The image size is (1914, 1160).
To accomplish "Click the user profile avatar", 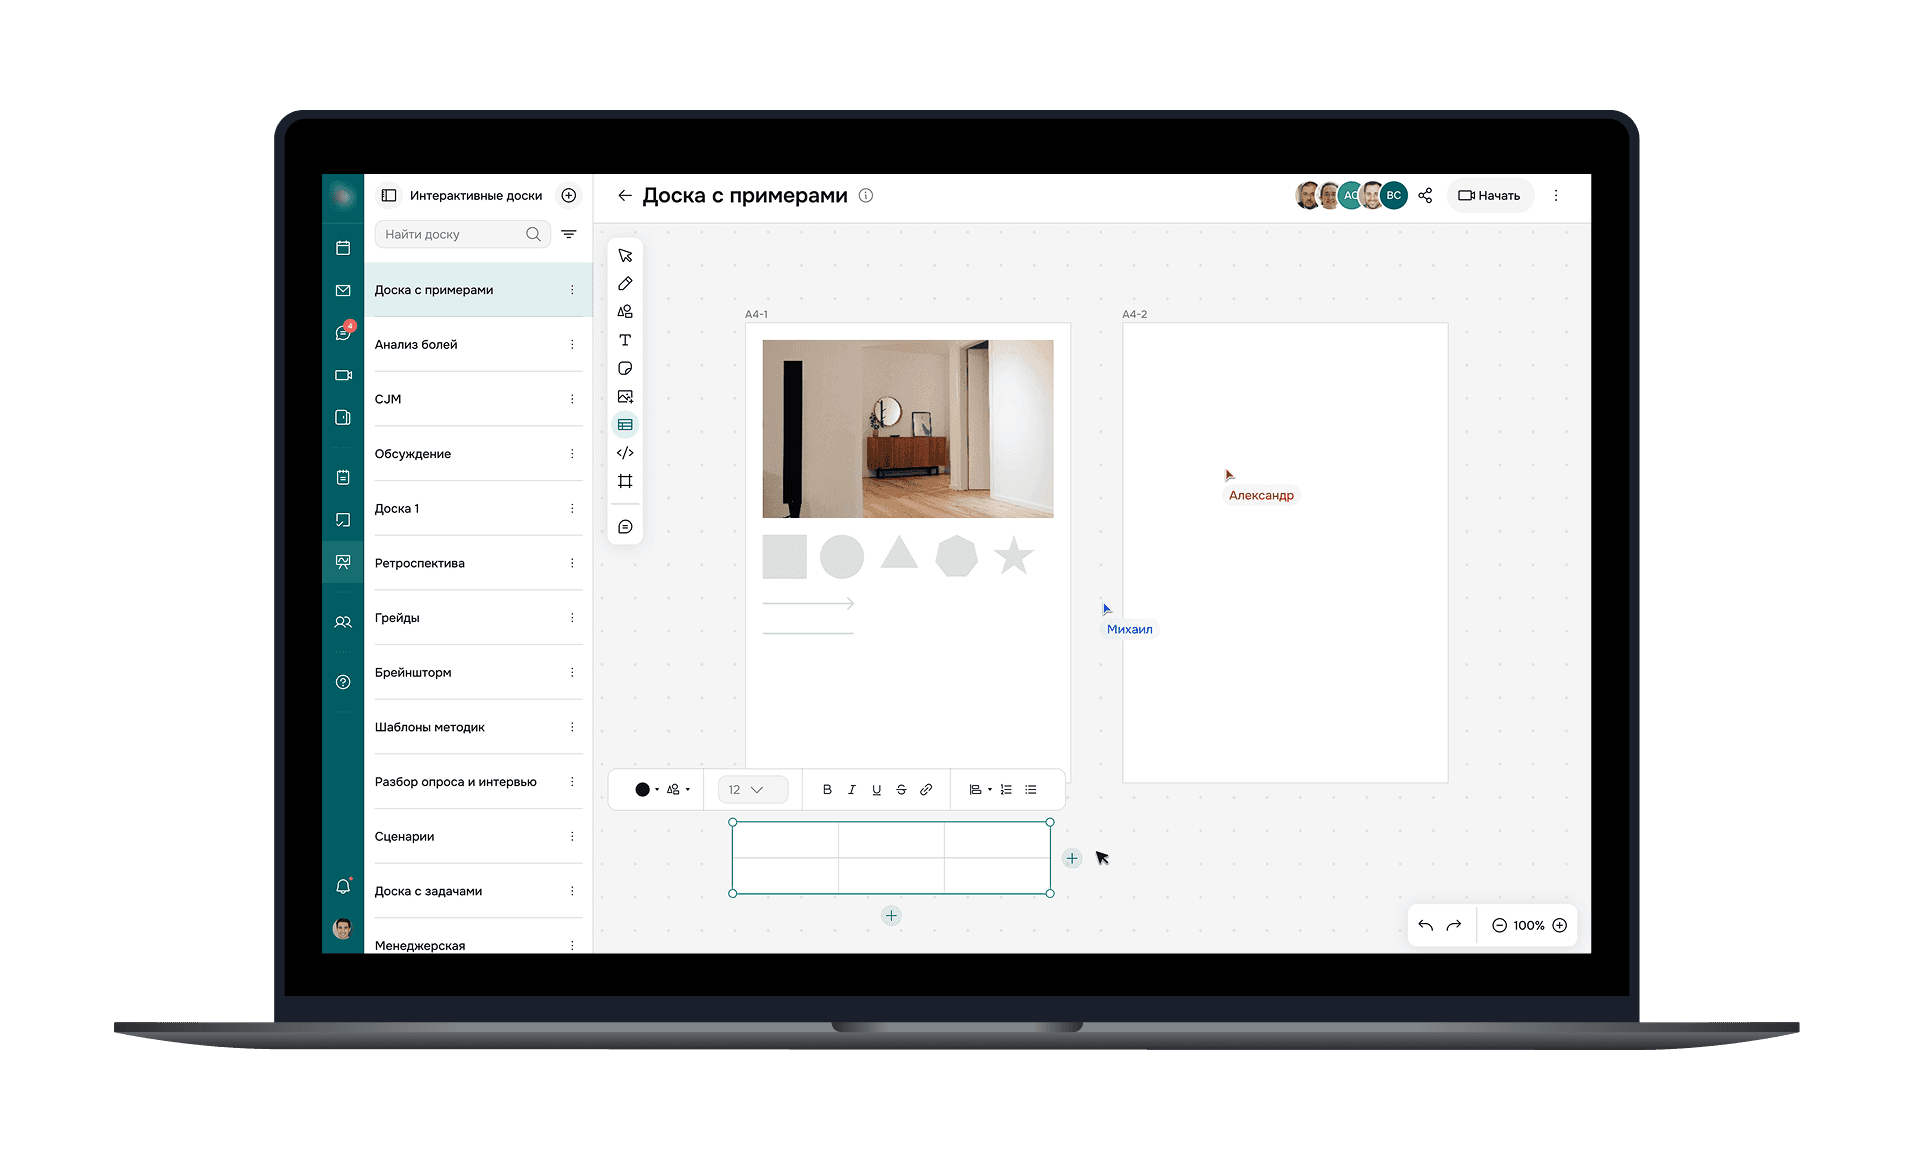I will pyautogui.click(x=343, y=929).
